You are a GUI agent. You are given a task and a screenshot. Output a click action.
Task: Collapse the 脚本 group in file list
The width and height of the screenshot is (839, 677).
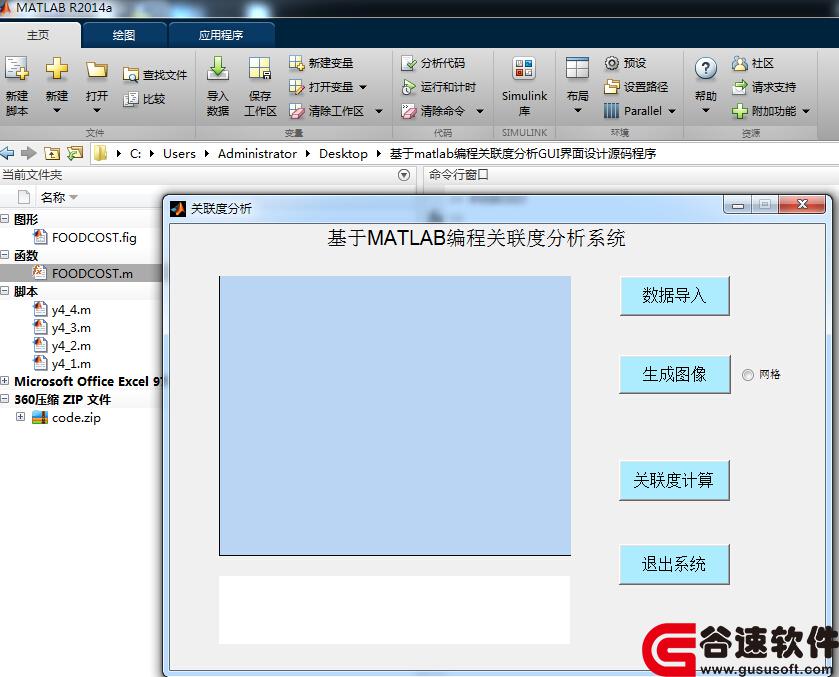(5, 291)
